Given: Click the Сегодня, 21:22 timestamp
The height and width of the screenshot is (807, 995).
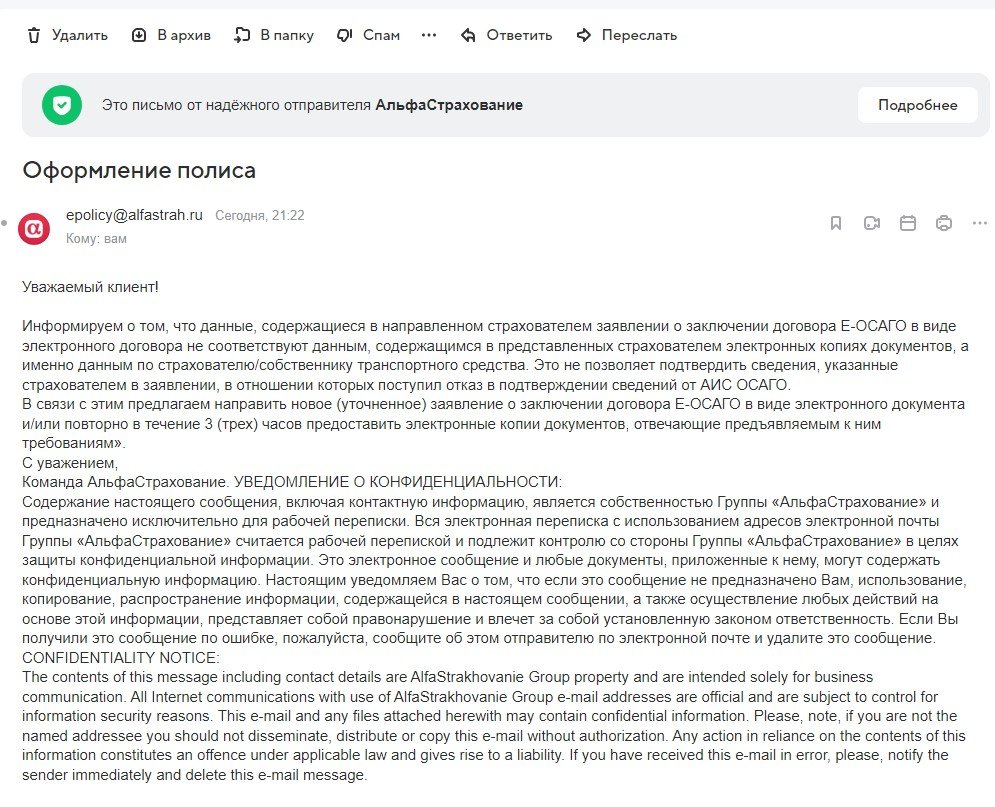Looking at the screenshot, I should (x=260, y=215).
